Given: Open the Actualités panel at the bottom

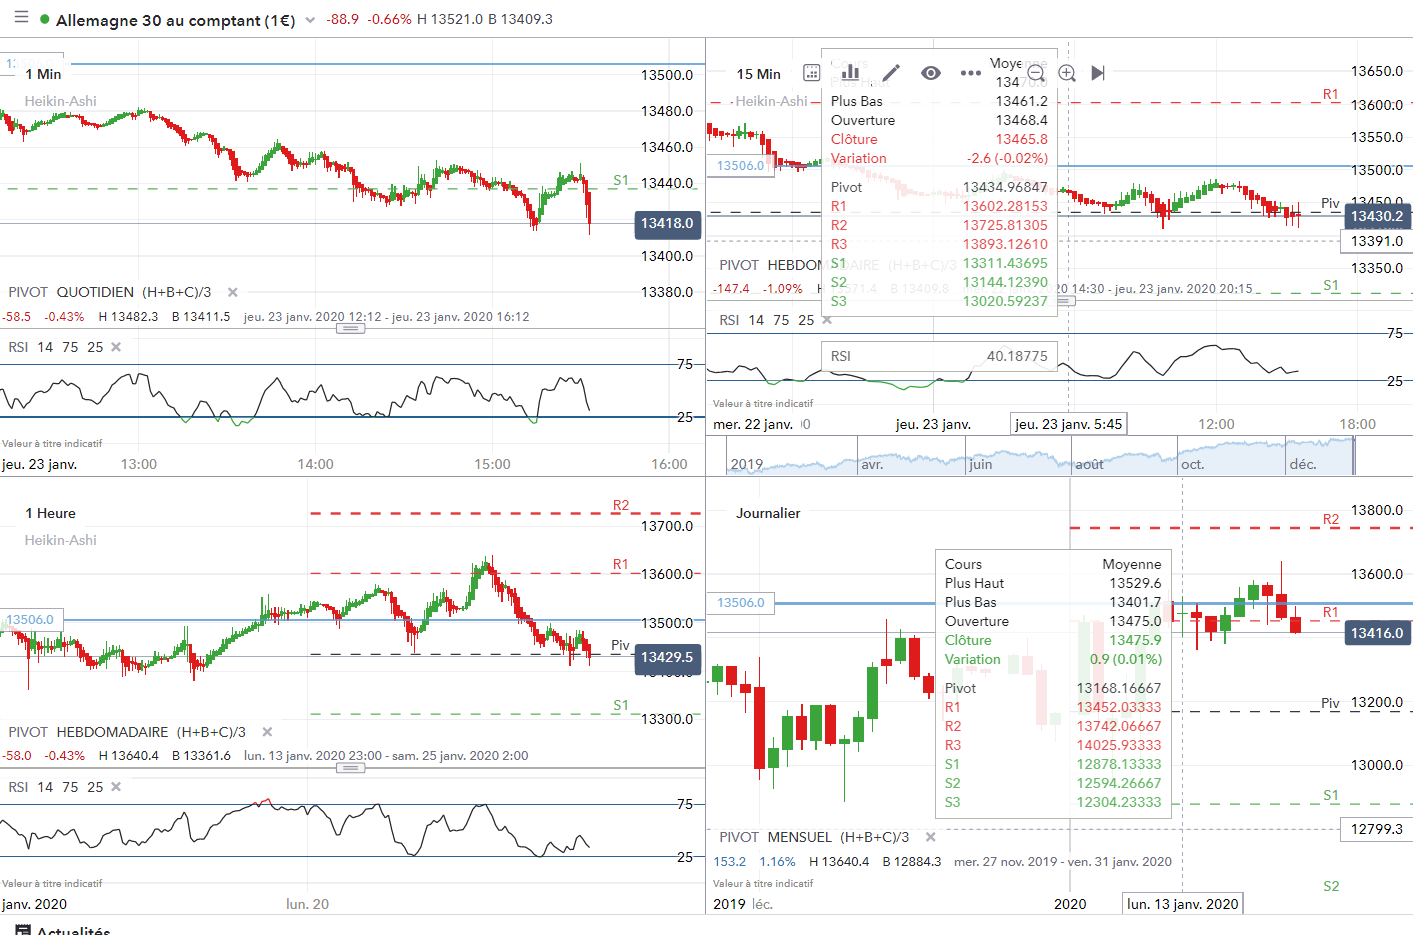Looking at the screenshot, I should pyautogui.click(x=63, y=931).
